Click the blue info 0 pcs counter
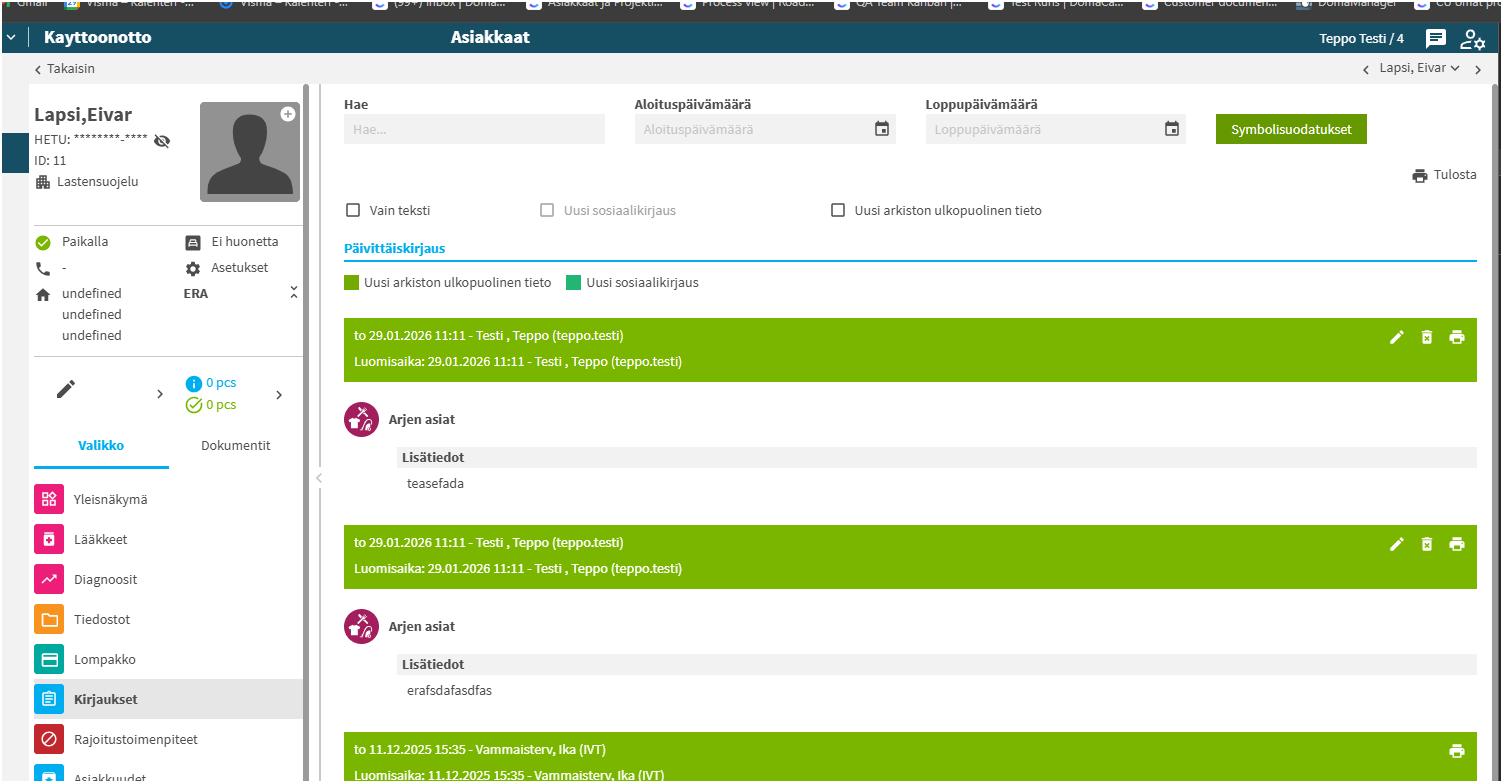The width and height of the screenshot is (1503, 783). click(x=211, y=383)
